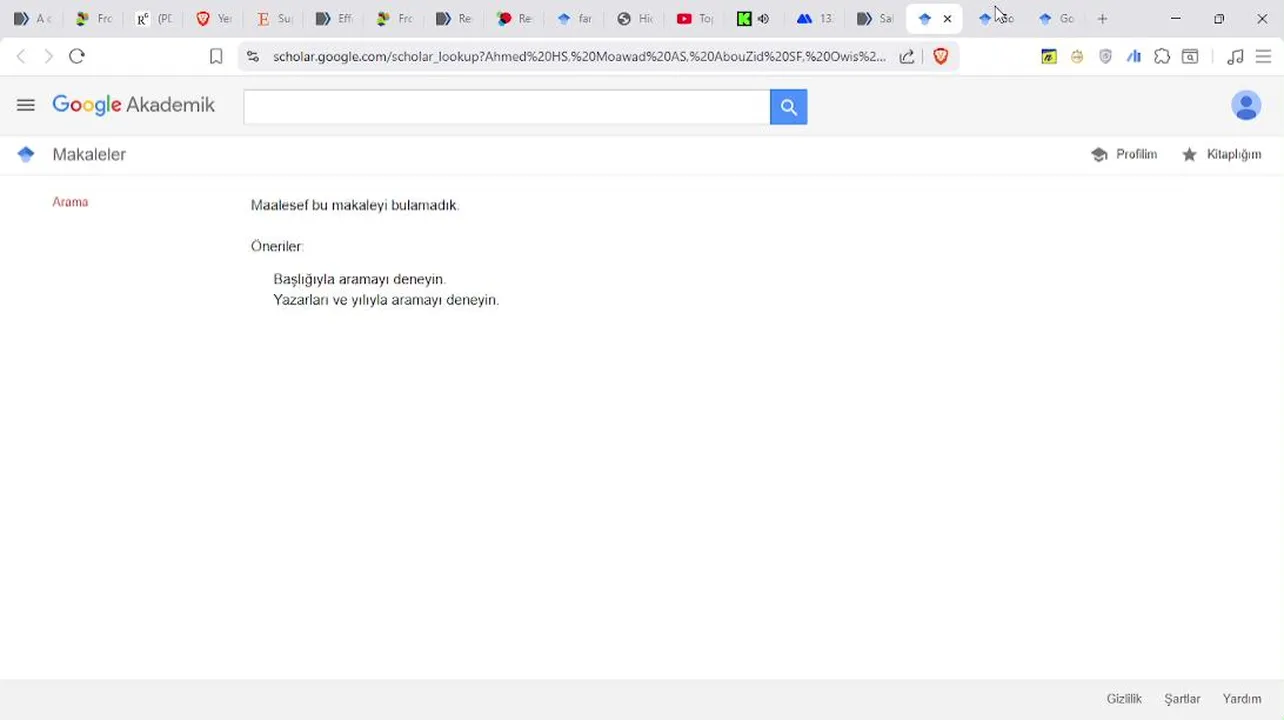Image resolution: width=1284 pixels, height=720 pixels.
Task: Switch to the tab labeled Ye with Brave icon
Action: click(214, 19)
